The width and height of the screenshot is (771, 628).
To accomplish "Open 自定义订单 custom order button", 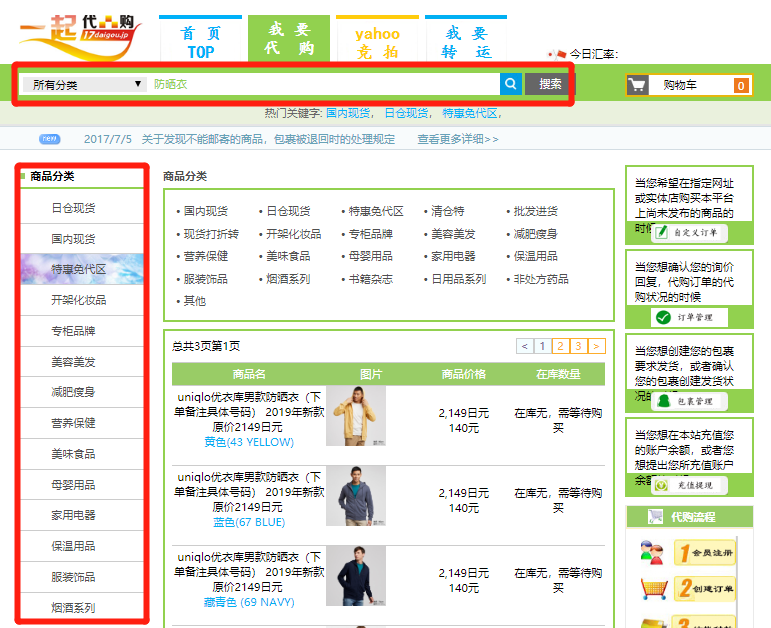I will point(689,233).
